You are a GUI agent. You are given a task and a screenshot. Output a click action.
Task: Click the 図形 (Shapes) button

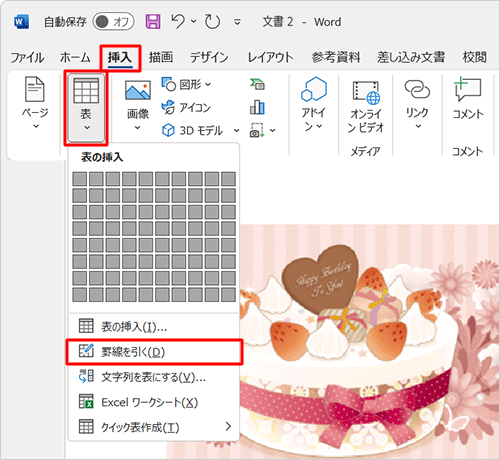point(186,84)
